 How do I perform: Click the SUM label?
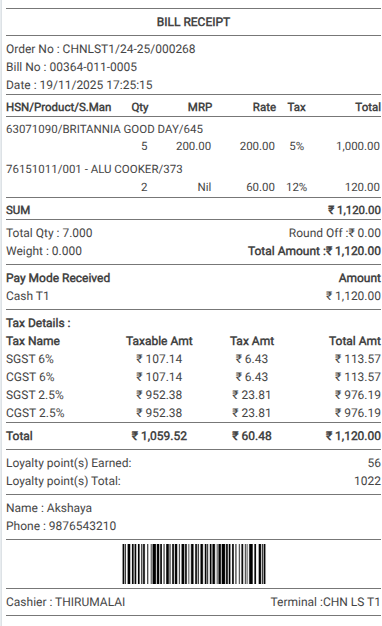[18, 210]
